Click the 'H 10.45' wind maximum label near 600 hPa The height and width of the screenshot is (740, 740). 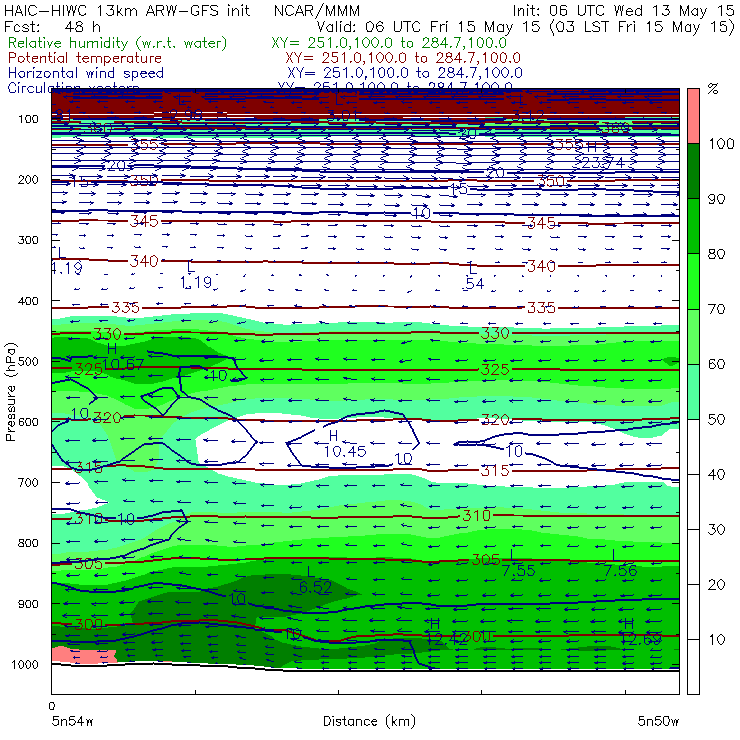pos(345,444)
